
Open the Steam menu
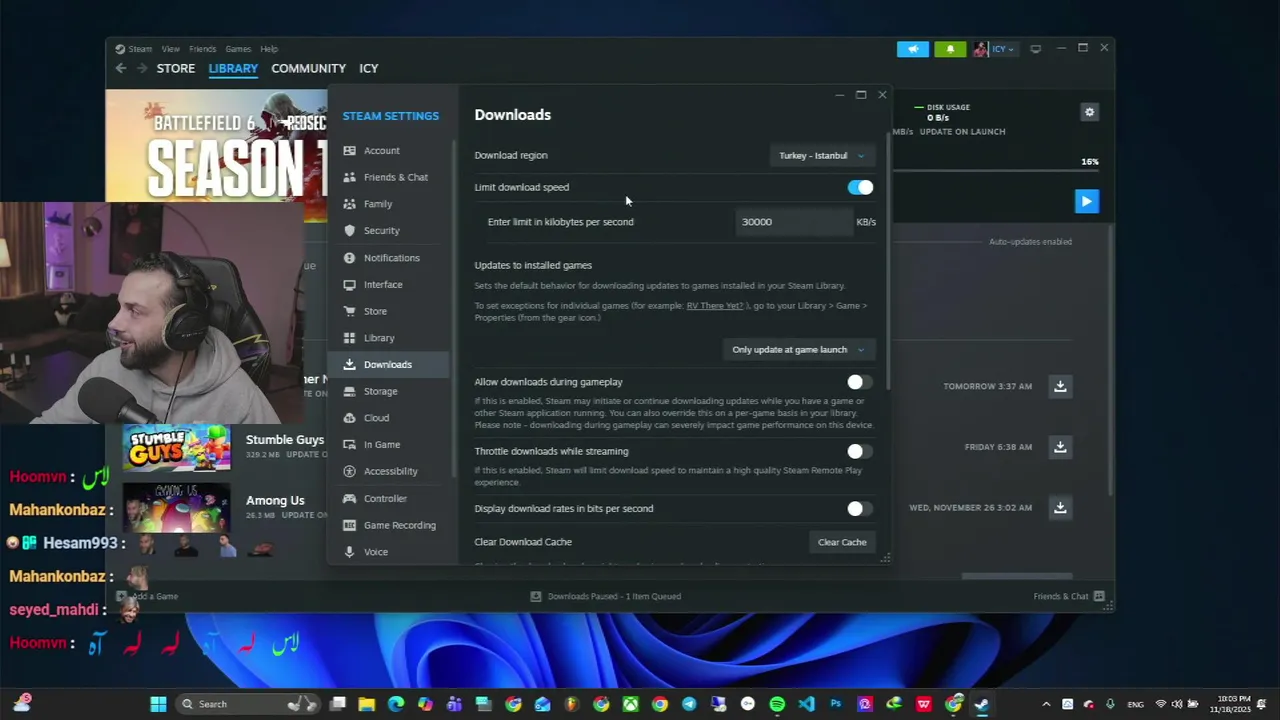point(140,49)
